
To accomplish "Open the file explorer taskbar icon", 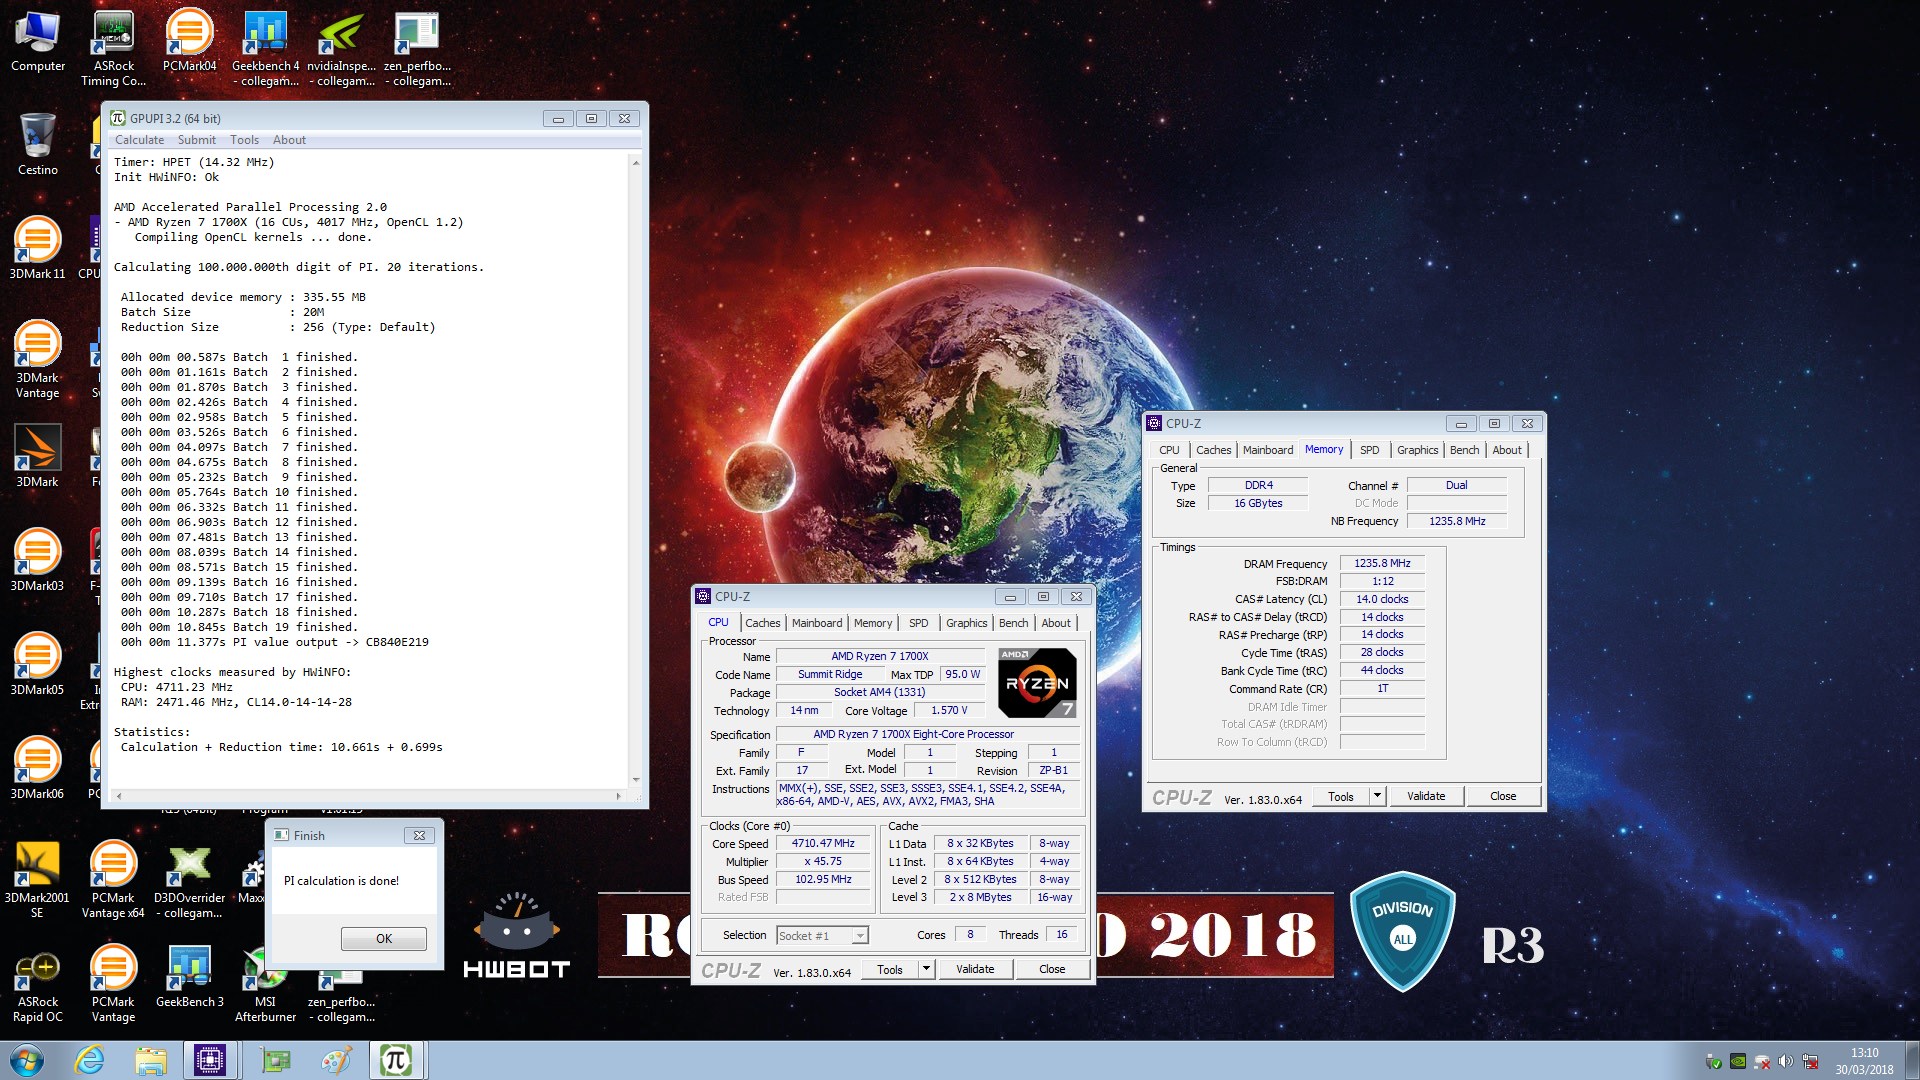I will pos(150,1060).
